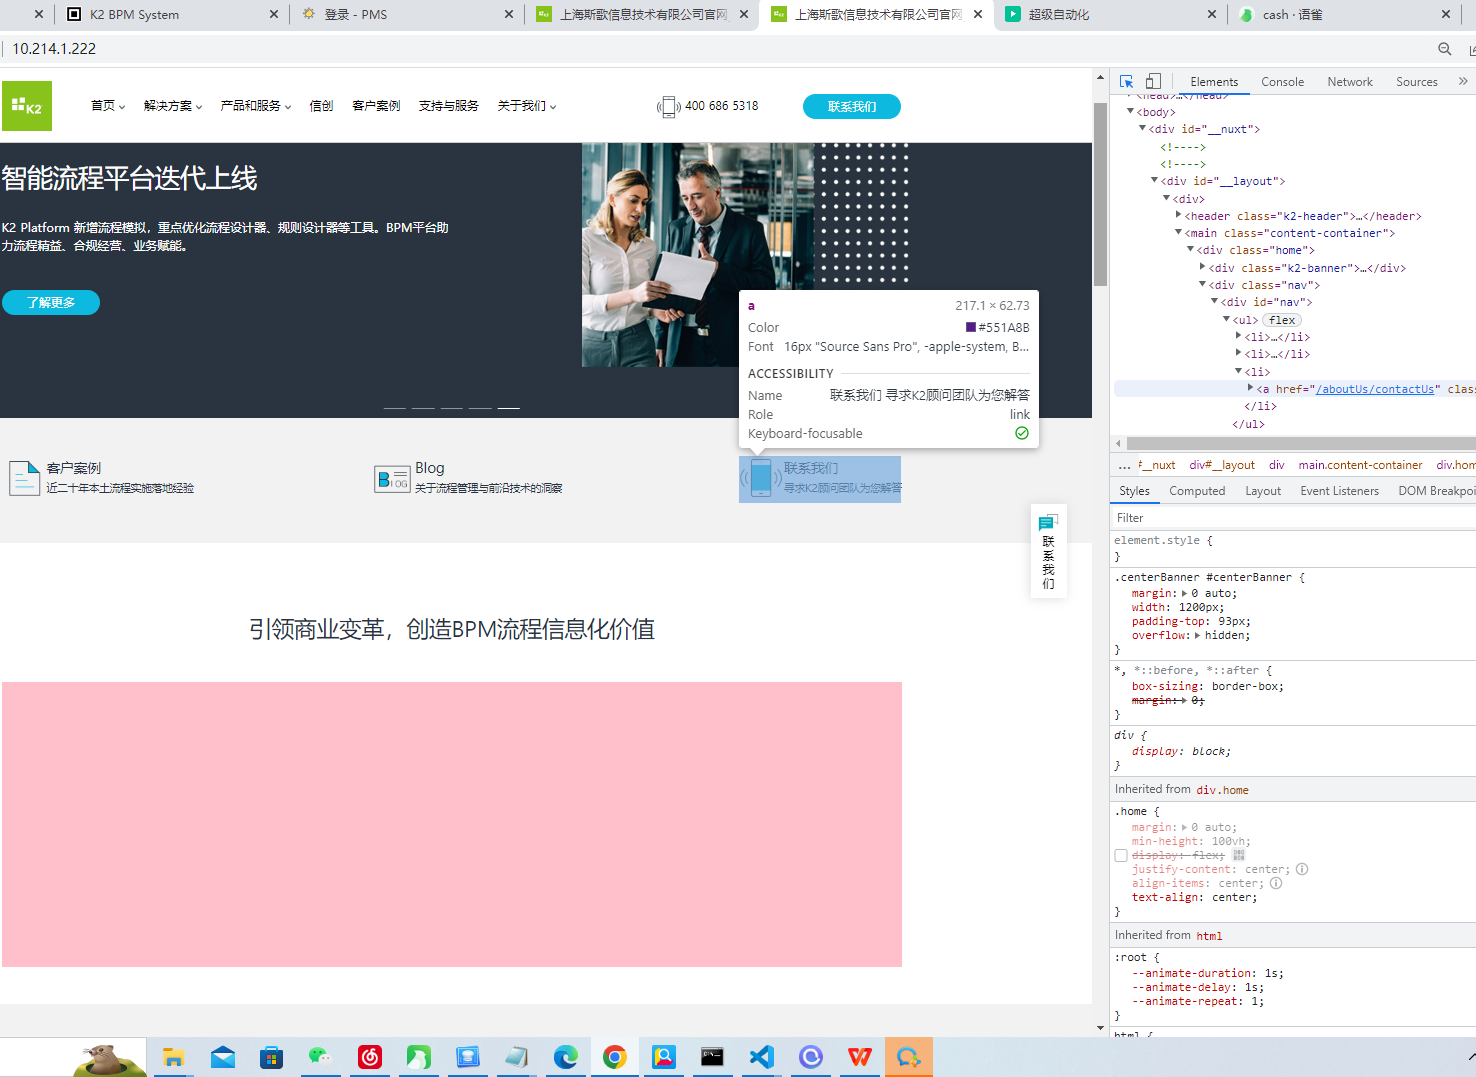
Task: Switch to the Layout tab
Action: tap(1263, 491)
